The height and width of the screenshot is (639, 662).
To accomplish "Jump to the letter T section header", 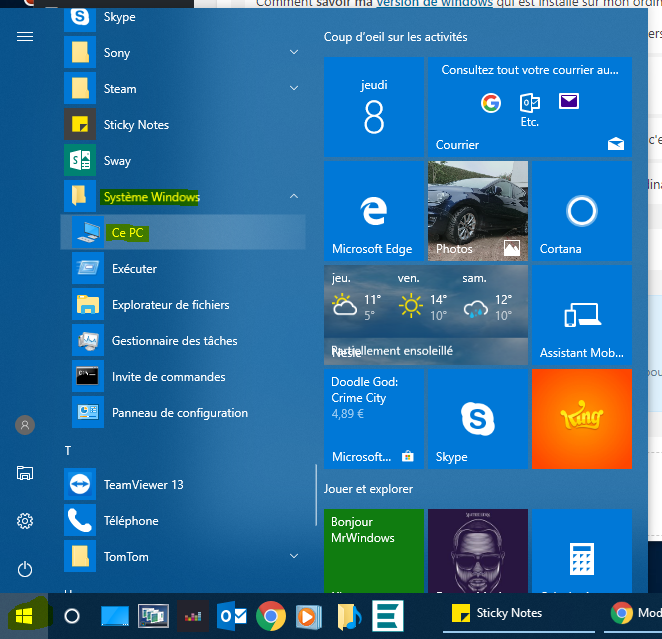I will pos(68,450).
